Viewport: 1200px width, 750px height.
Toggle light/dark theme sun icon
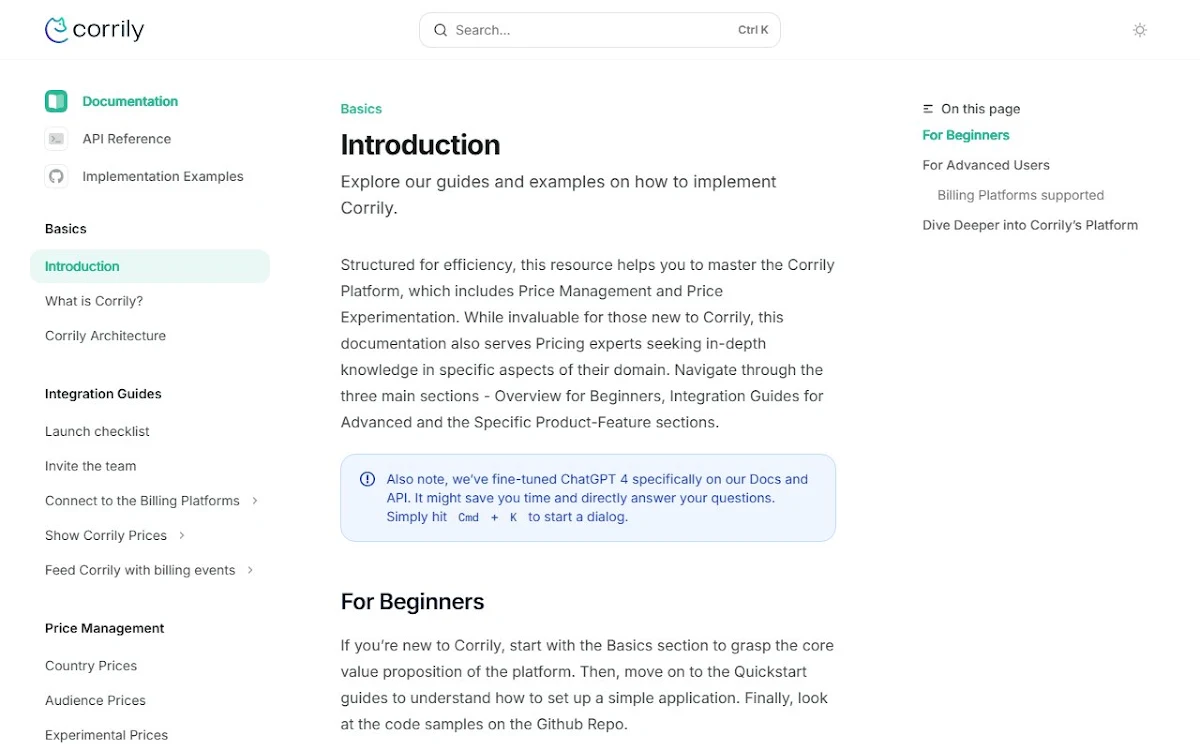coord(1140,30)
